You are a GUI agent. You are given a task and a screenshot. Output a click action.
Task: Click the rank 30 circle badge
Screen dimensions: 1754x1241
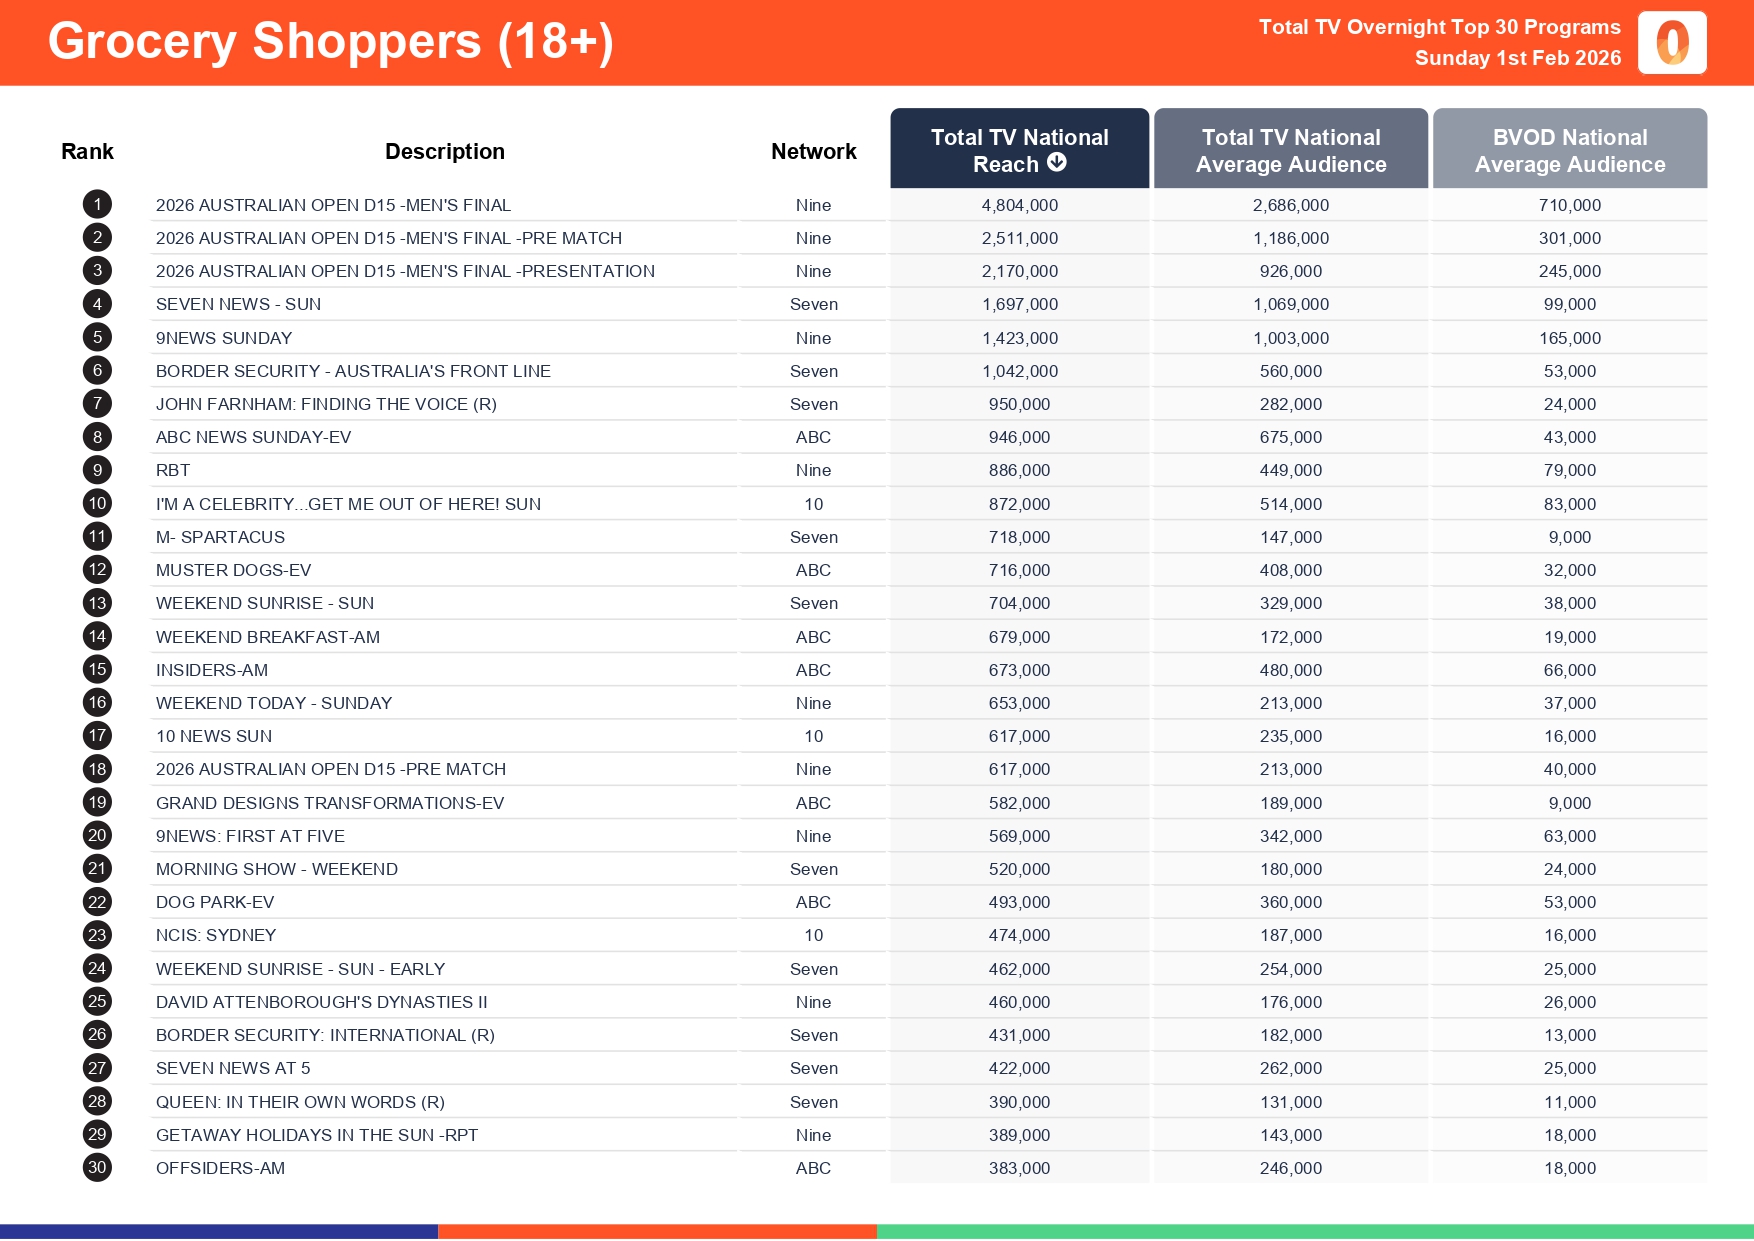click(x=97, y=1168)
